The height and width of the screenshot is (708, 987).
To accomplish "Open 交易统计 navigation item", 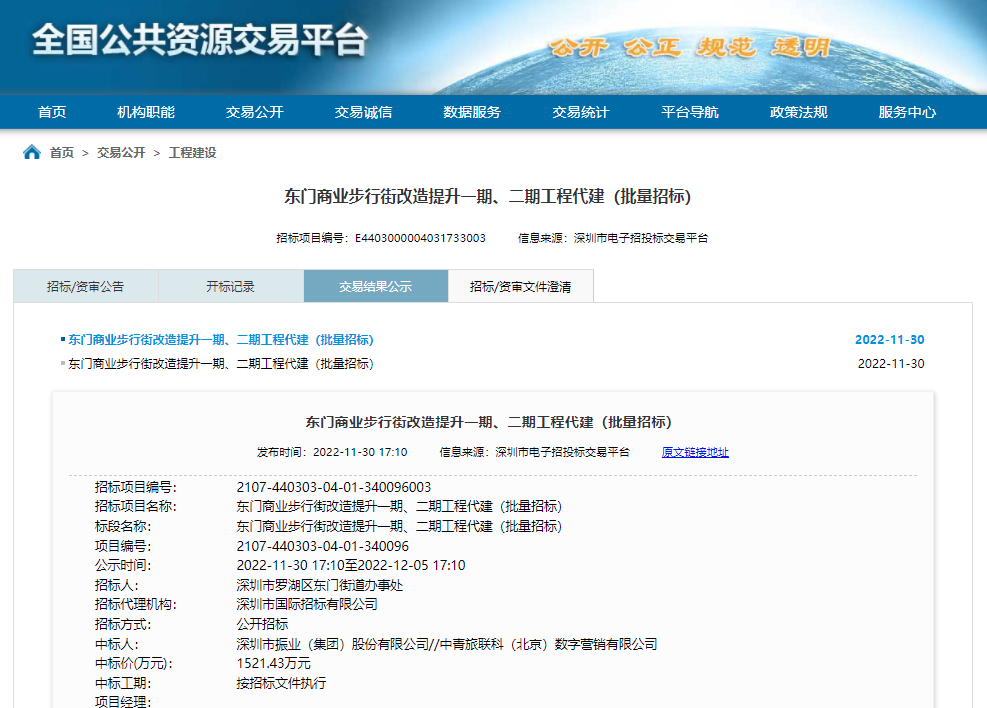I will coord(581,112).
